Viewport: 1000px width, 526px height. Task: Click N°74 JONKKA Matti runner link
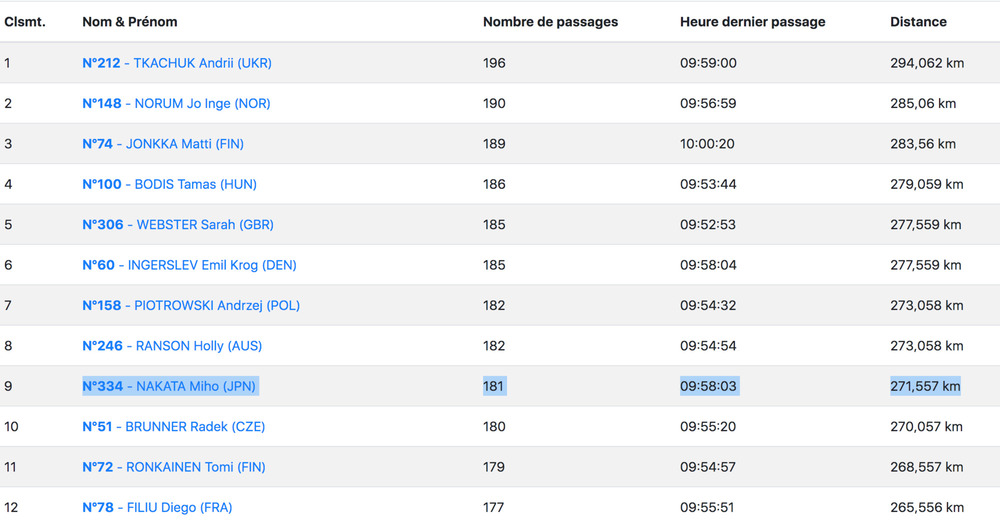click(163, 144)
